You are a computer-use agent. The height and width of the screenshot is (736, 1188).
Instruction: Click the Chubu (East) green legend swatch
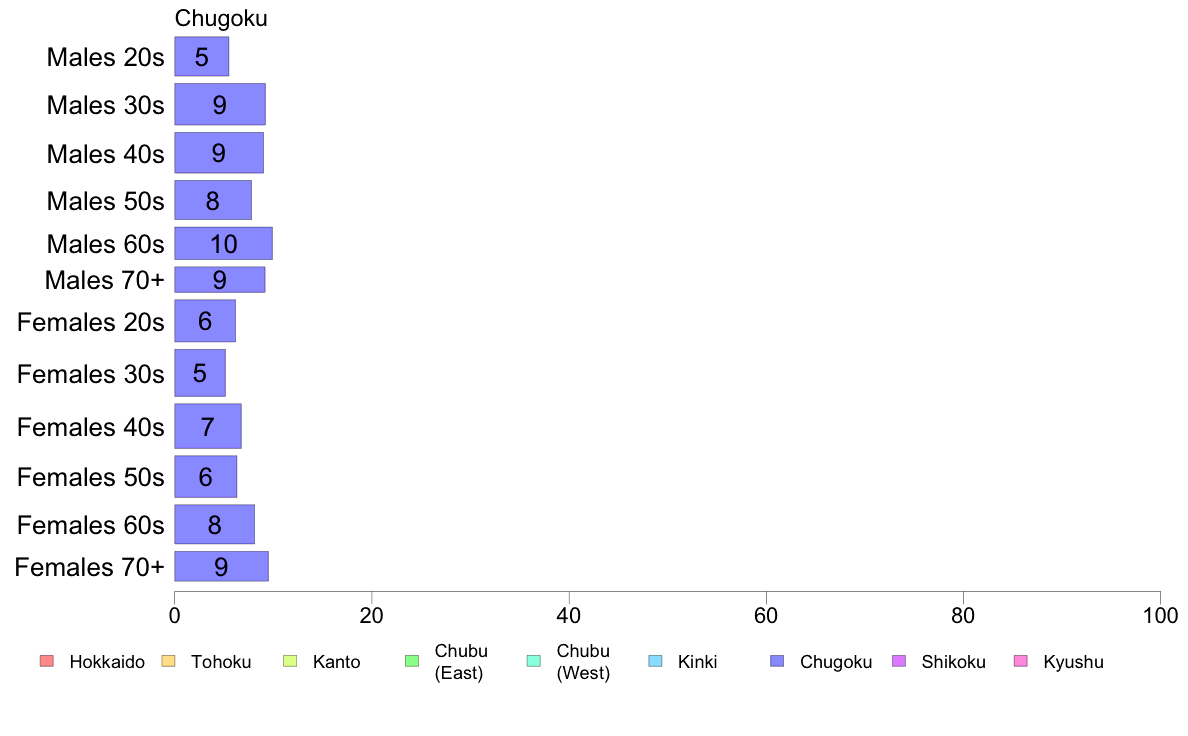coord(411,661)
